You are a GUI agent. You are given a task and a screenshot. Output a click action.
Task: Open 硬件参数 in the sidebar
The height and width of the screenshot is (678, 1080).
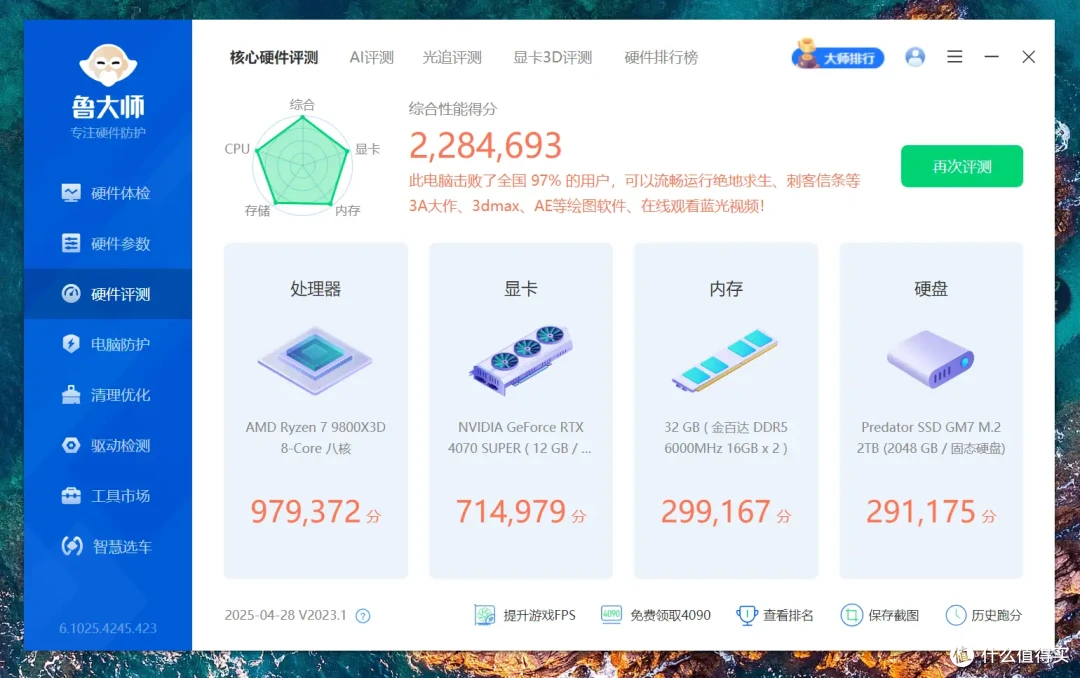[x=107, y=243]
